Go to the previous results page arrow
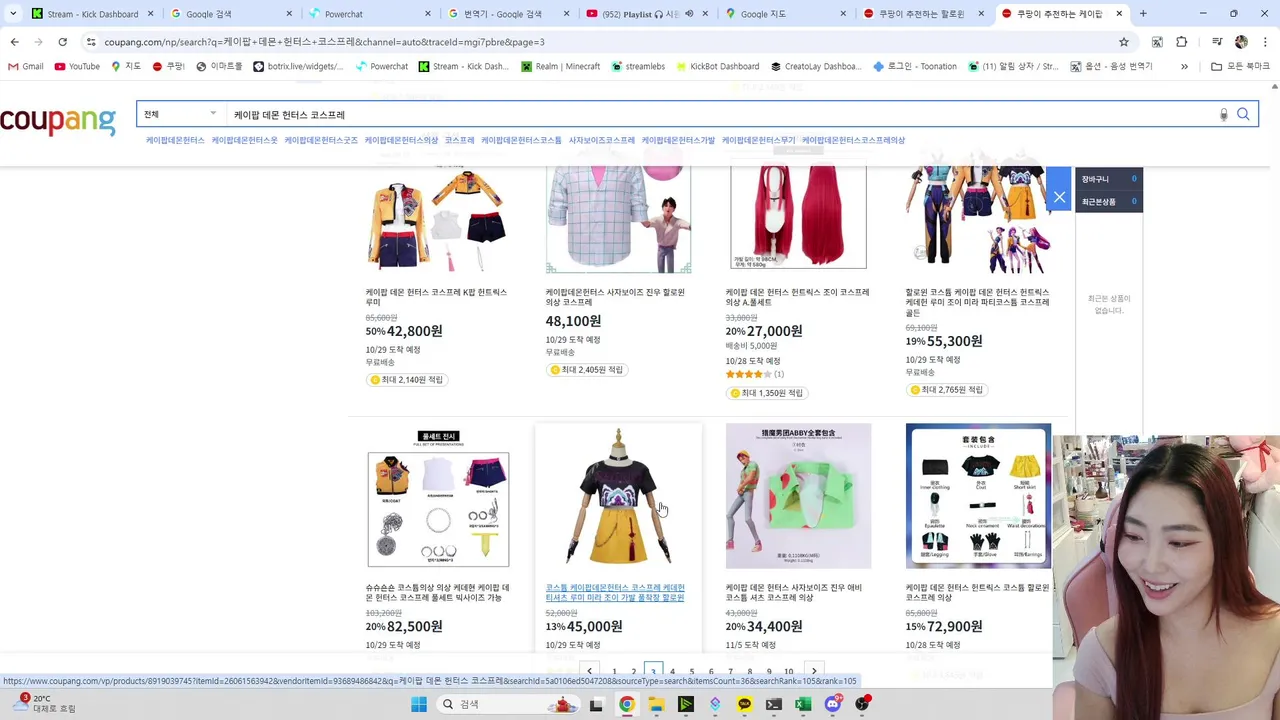The width and height of the screenshot is (1280, 720). [590, 671]
